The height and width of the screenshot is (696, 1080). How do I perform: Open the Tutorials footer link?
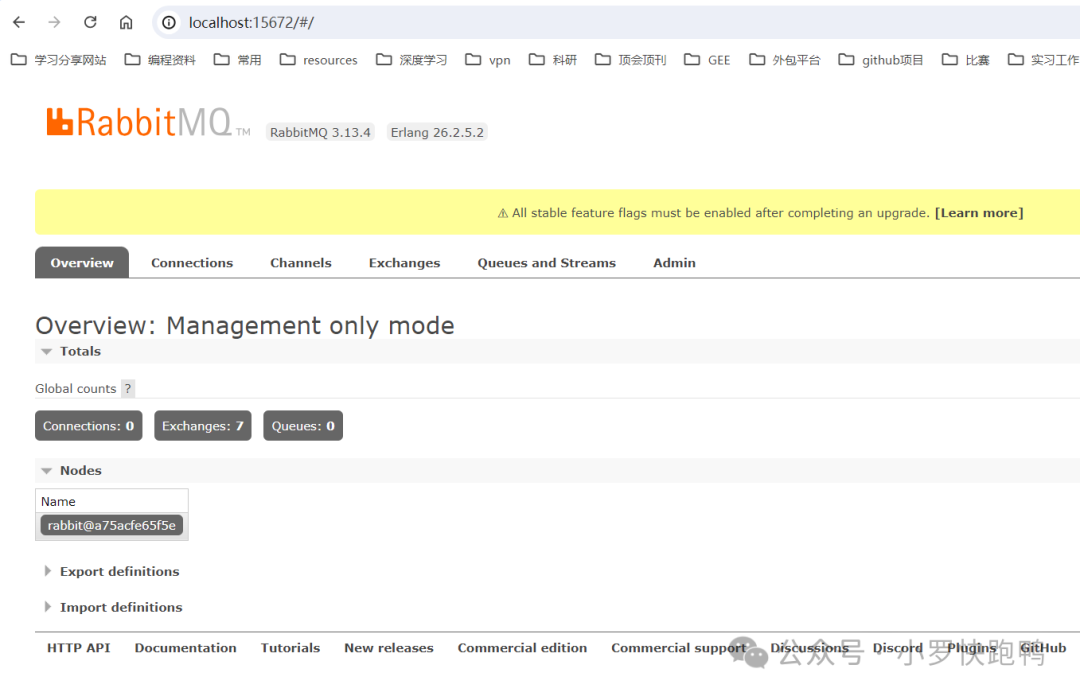[x=291, y=648]
